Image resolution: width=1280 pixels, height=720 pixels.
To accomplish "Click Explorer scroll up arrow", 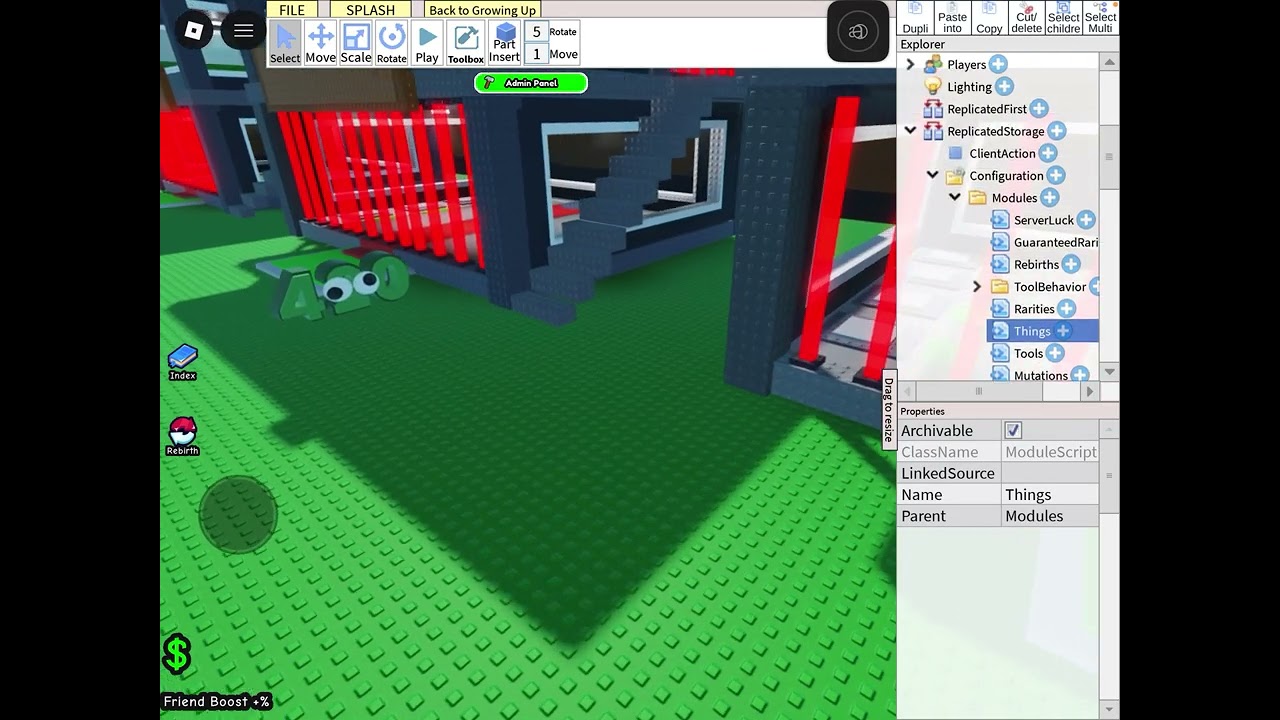I will 1109,62.
